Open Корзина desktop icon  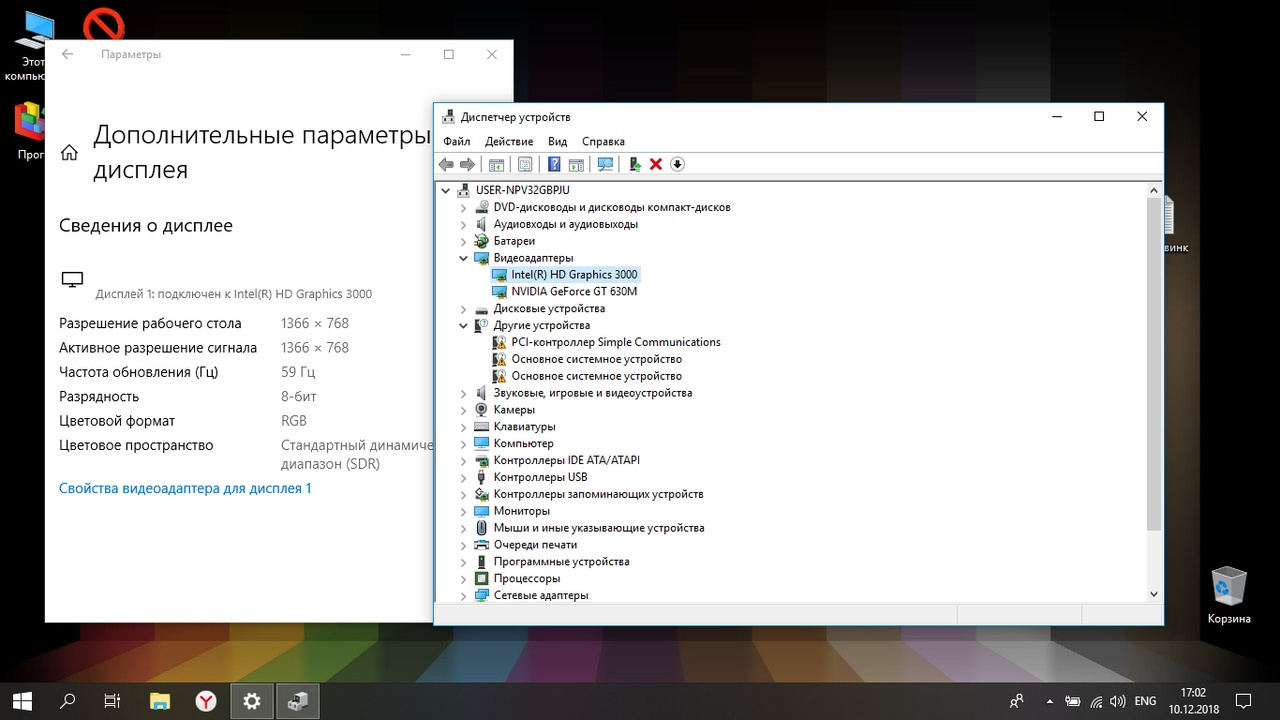coord(1229,595)
